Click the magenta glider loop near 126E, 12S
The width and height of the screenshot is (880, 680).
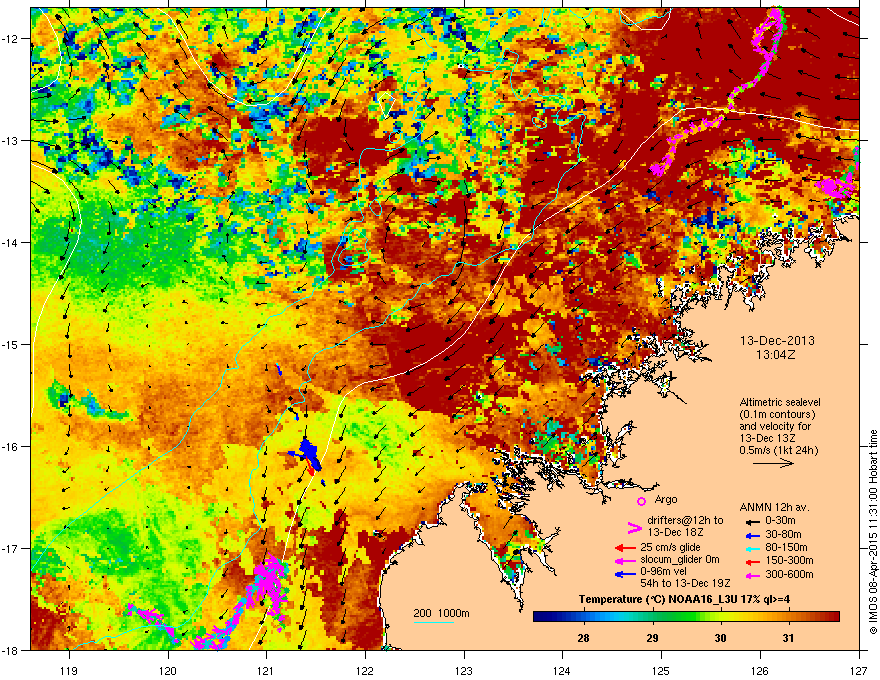click(x=767, y=35)
